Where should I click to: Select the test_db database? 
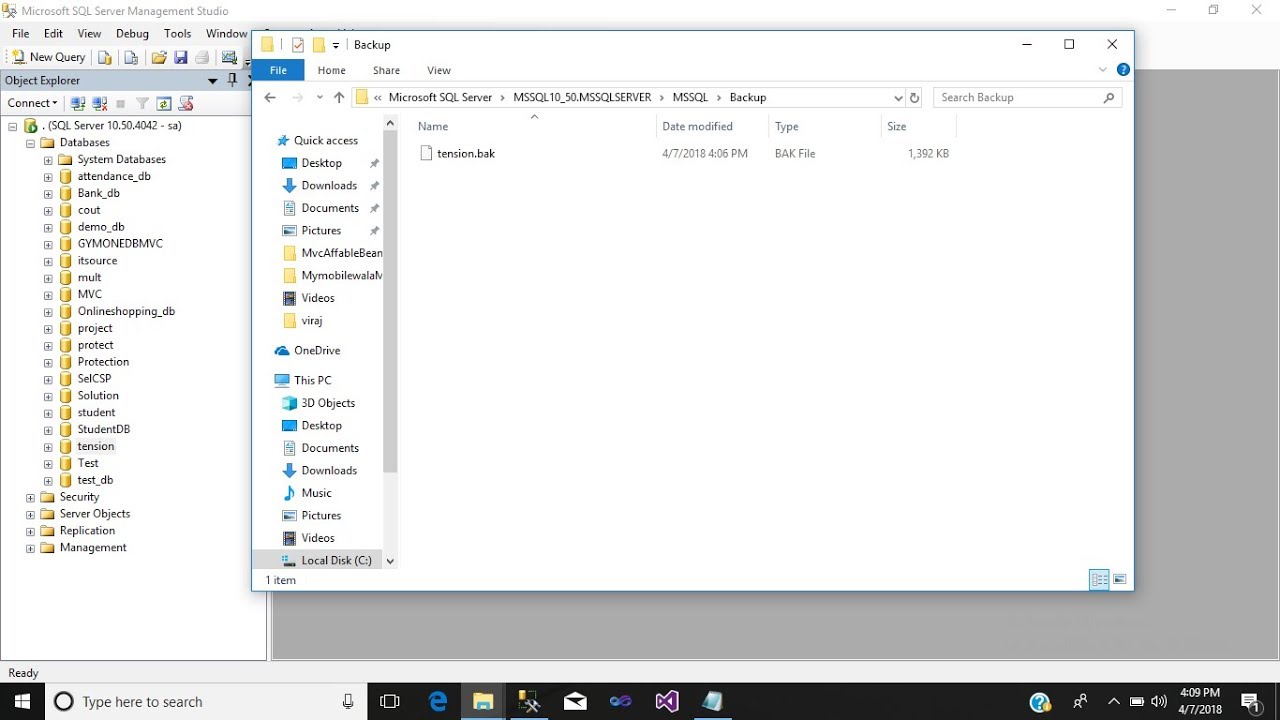pyautogui.click(x=95, y=480)
